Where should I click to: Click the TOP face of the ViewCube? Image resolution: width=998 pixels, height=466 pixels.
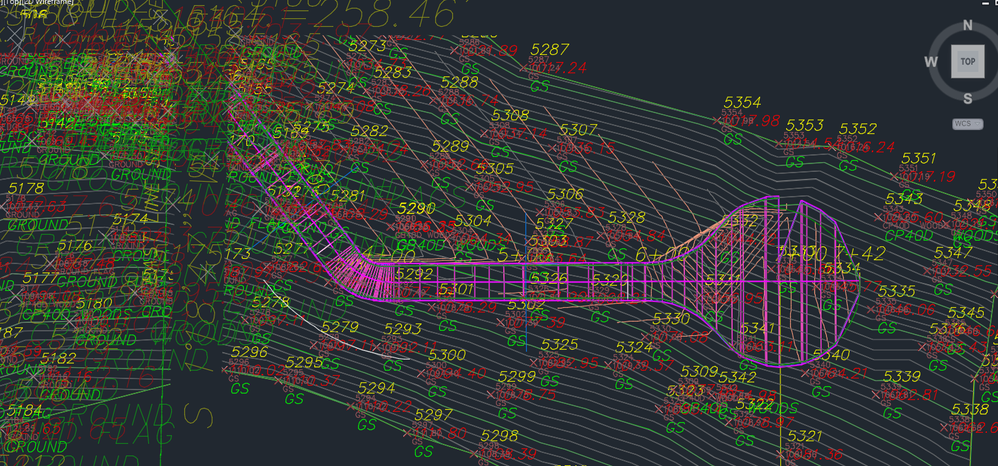tap(968, 62)
